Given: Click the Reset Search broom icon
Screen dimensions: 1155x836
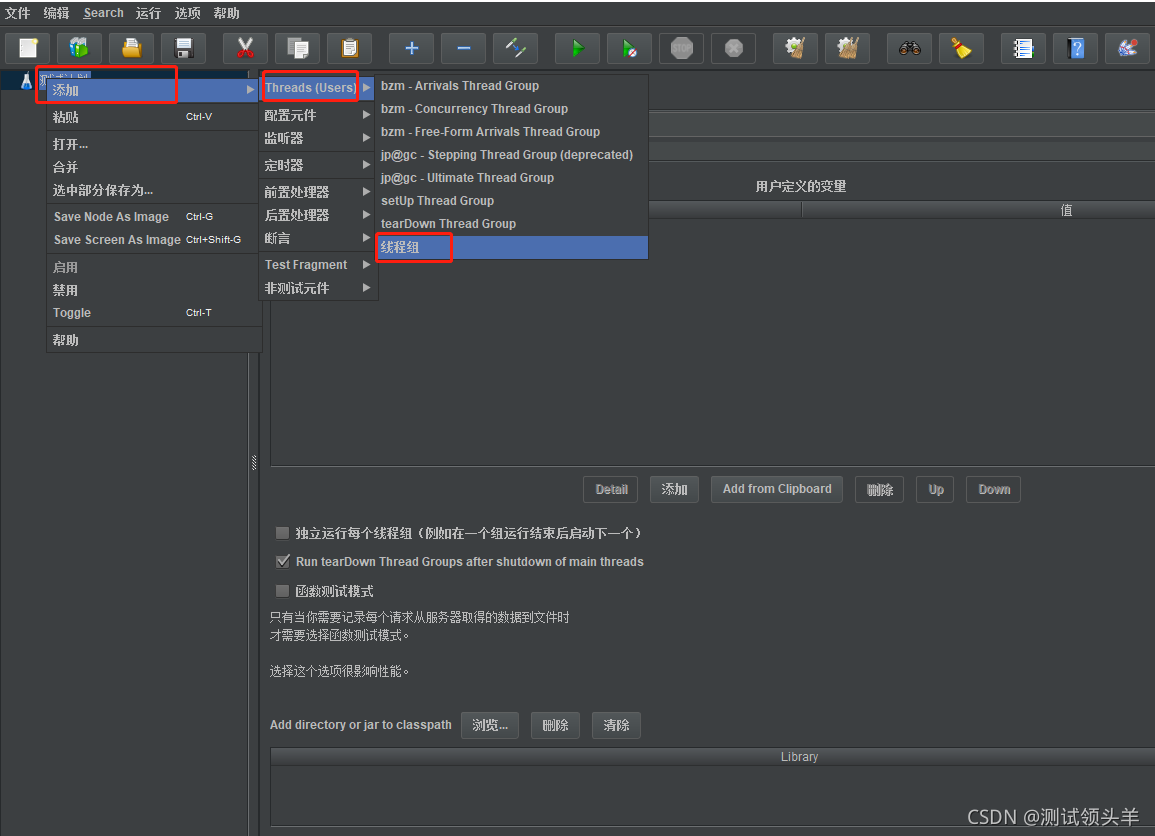Looking at the screenshot, I should pyautogui.click(x=961, y=49).
